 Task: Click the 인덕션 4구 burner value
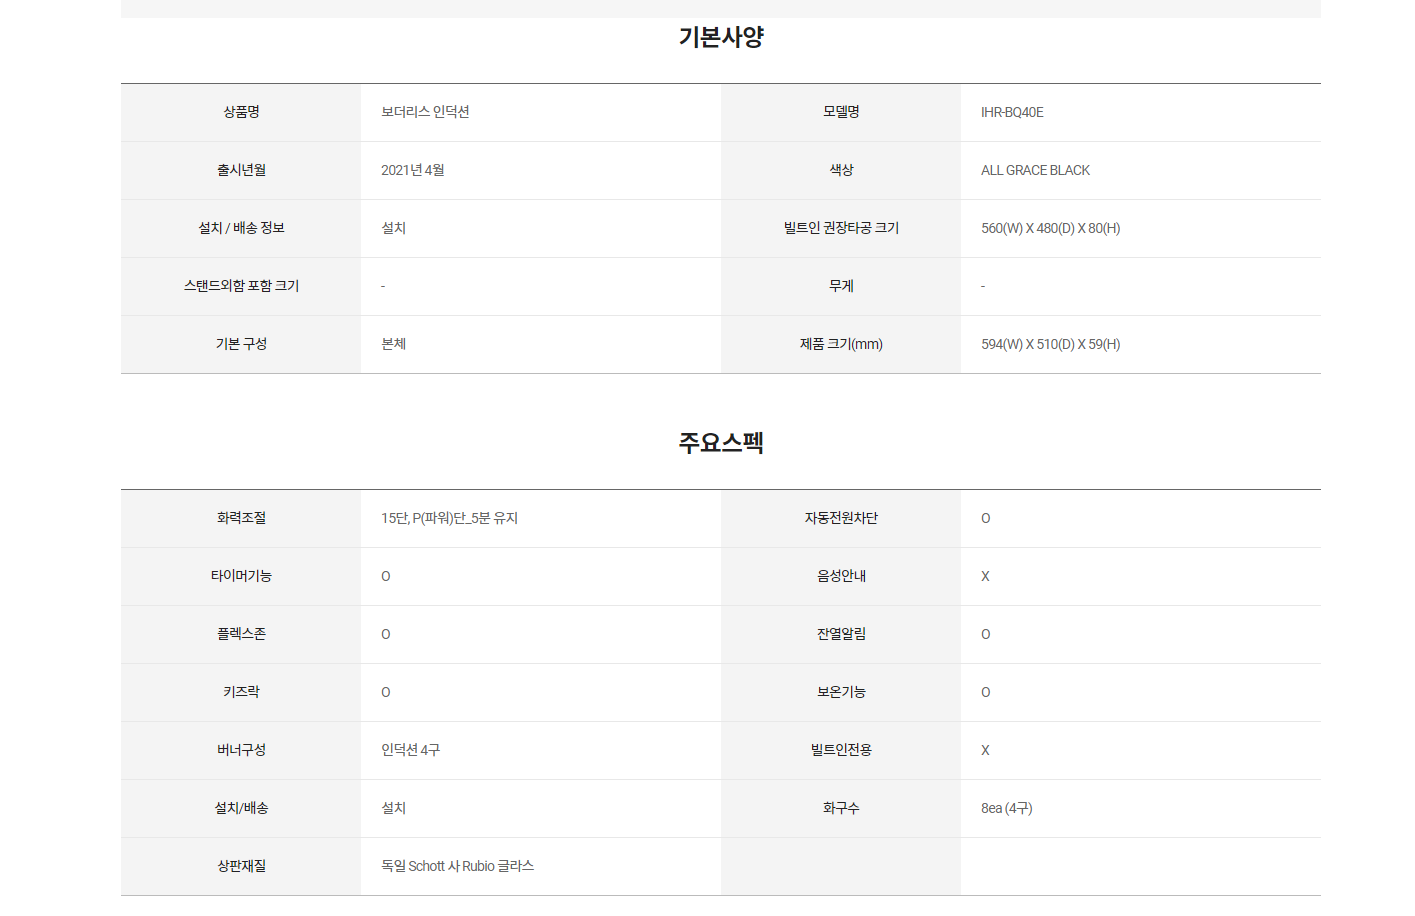(x=410, y=750)
